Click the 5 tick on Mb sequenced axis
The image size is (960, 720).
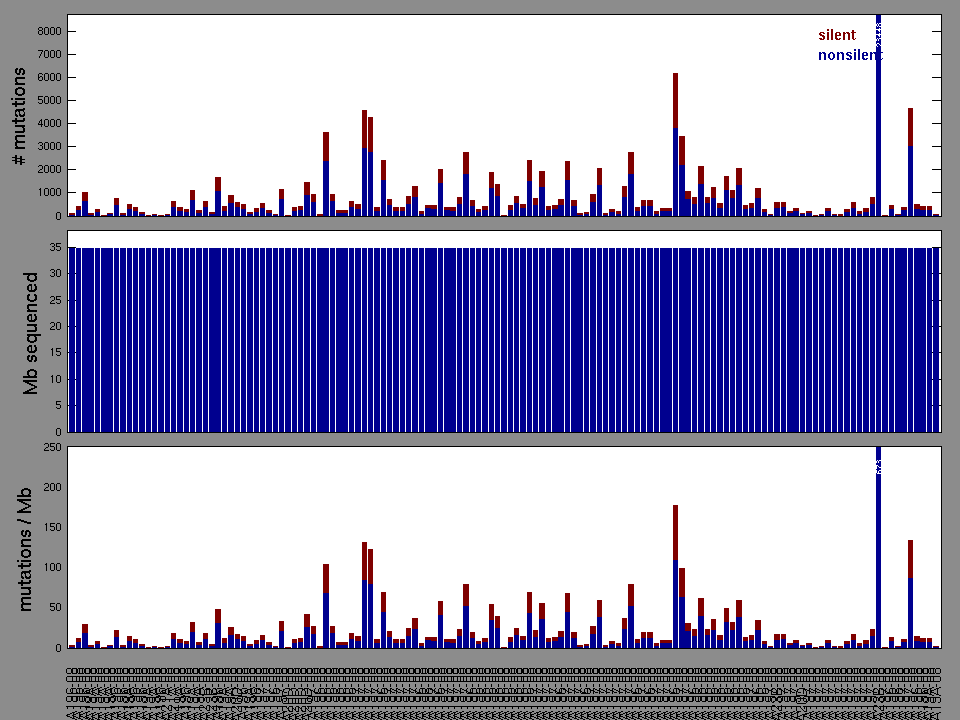tap(59, 406)
